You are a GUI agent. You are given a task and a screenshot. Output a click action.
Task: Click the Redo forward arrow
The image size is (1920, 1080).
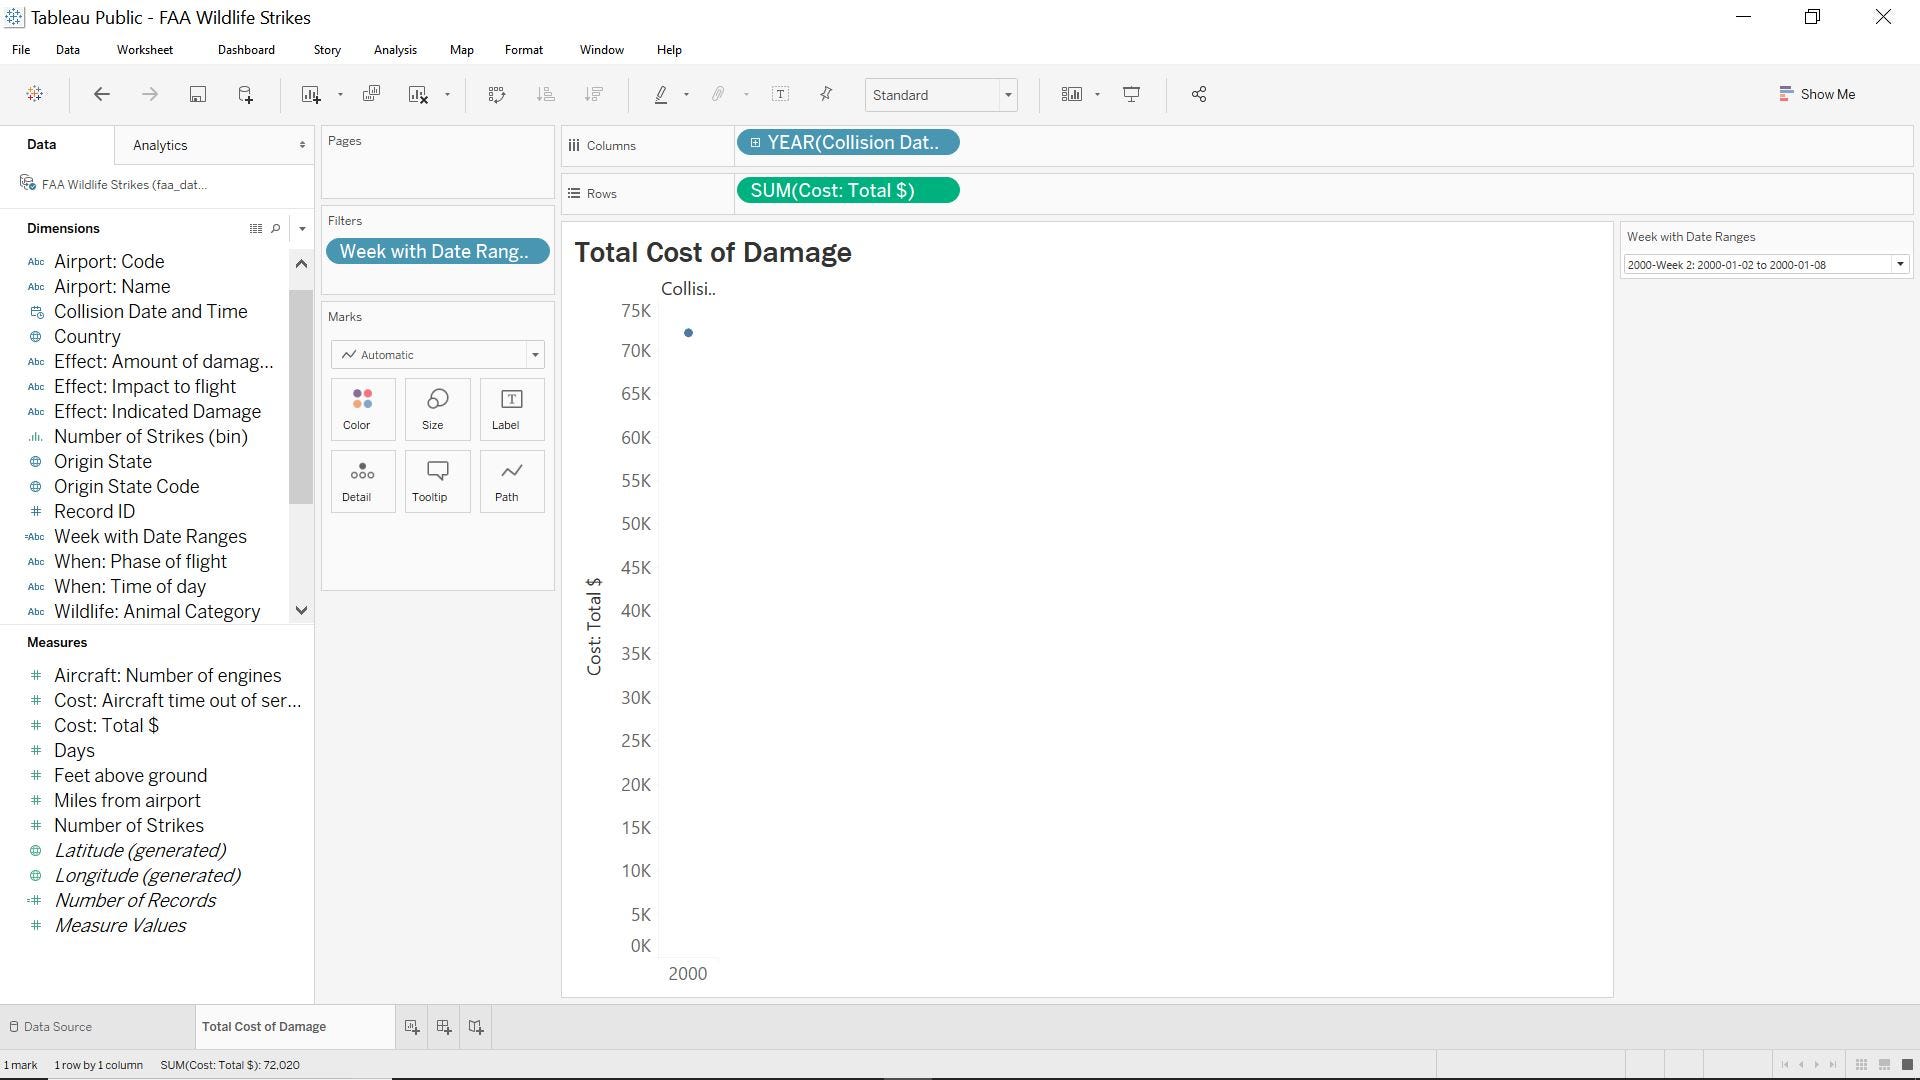150,94
